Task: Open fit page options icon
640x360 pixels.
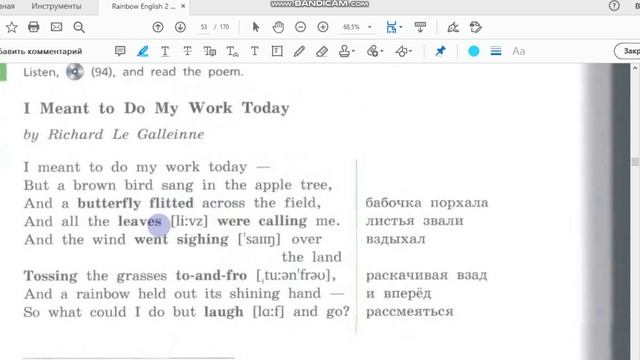Action: [393, 27]
